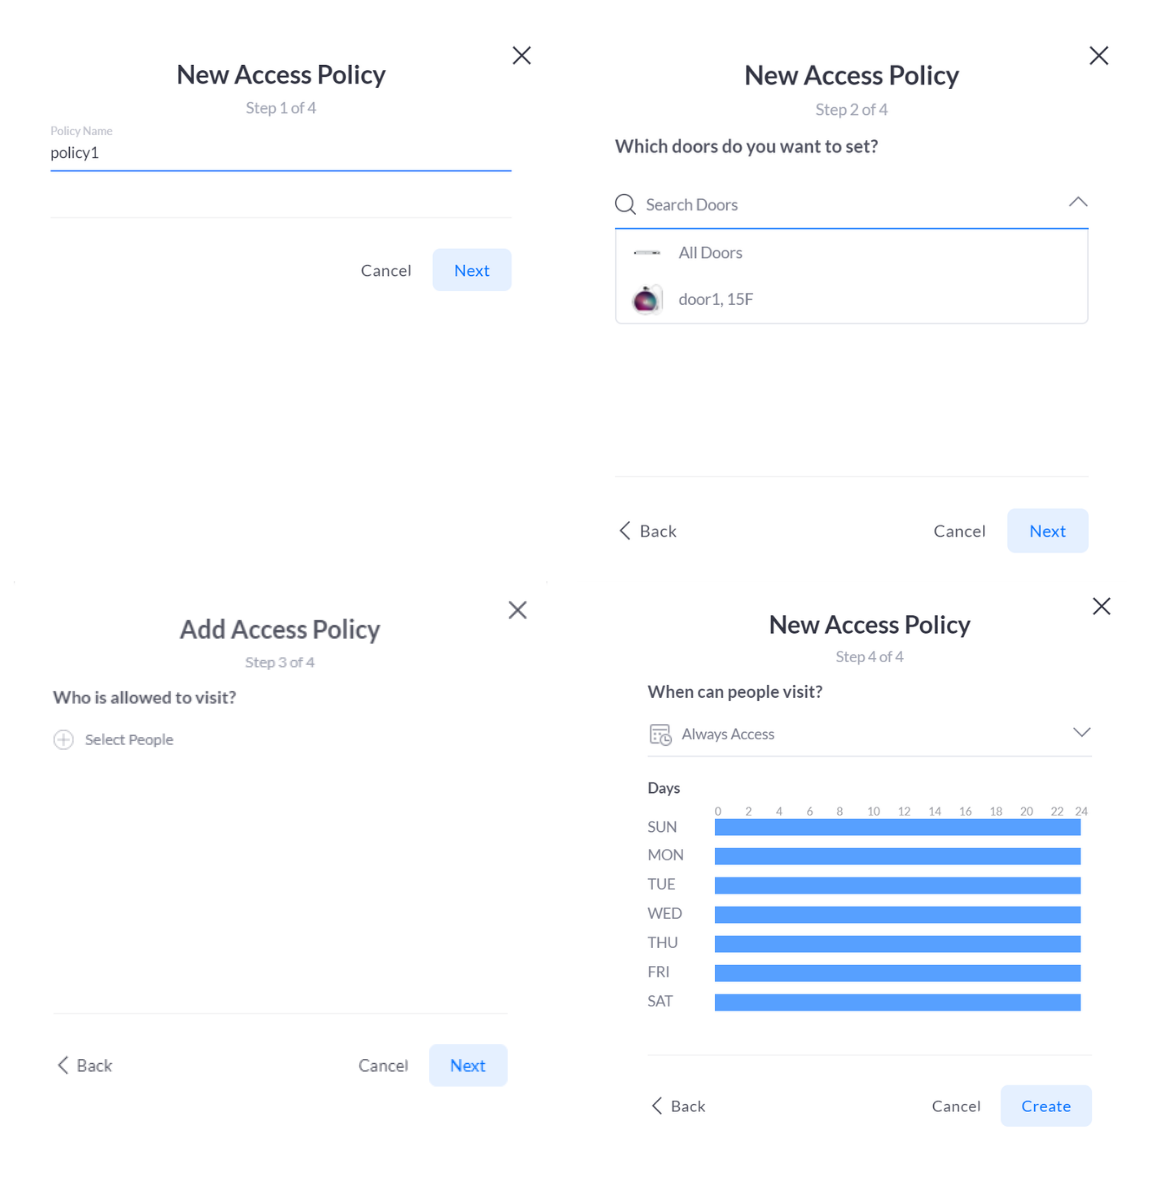Click the Back chevron in Step 4
Screen dimensions: 1153x1181
[657, 1106]
